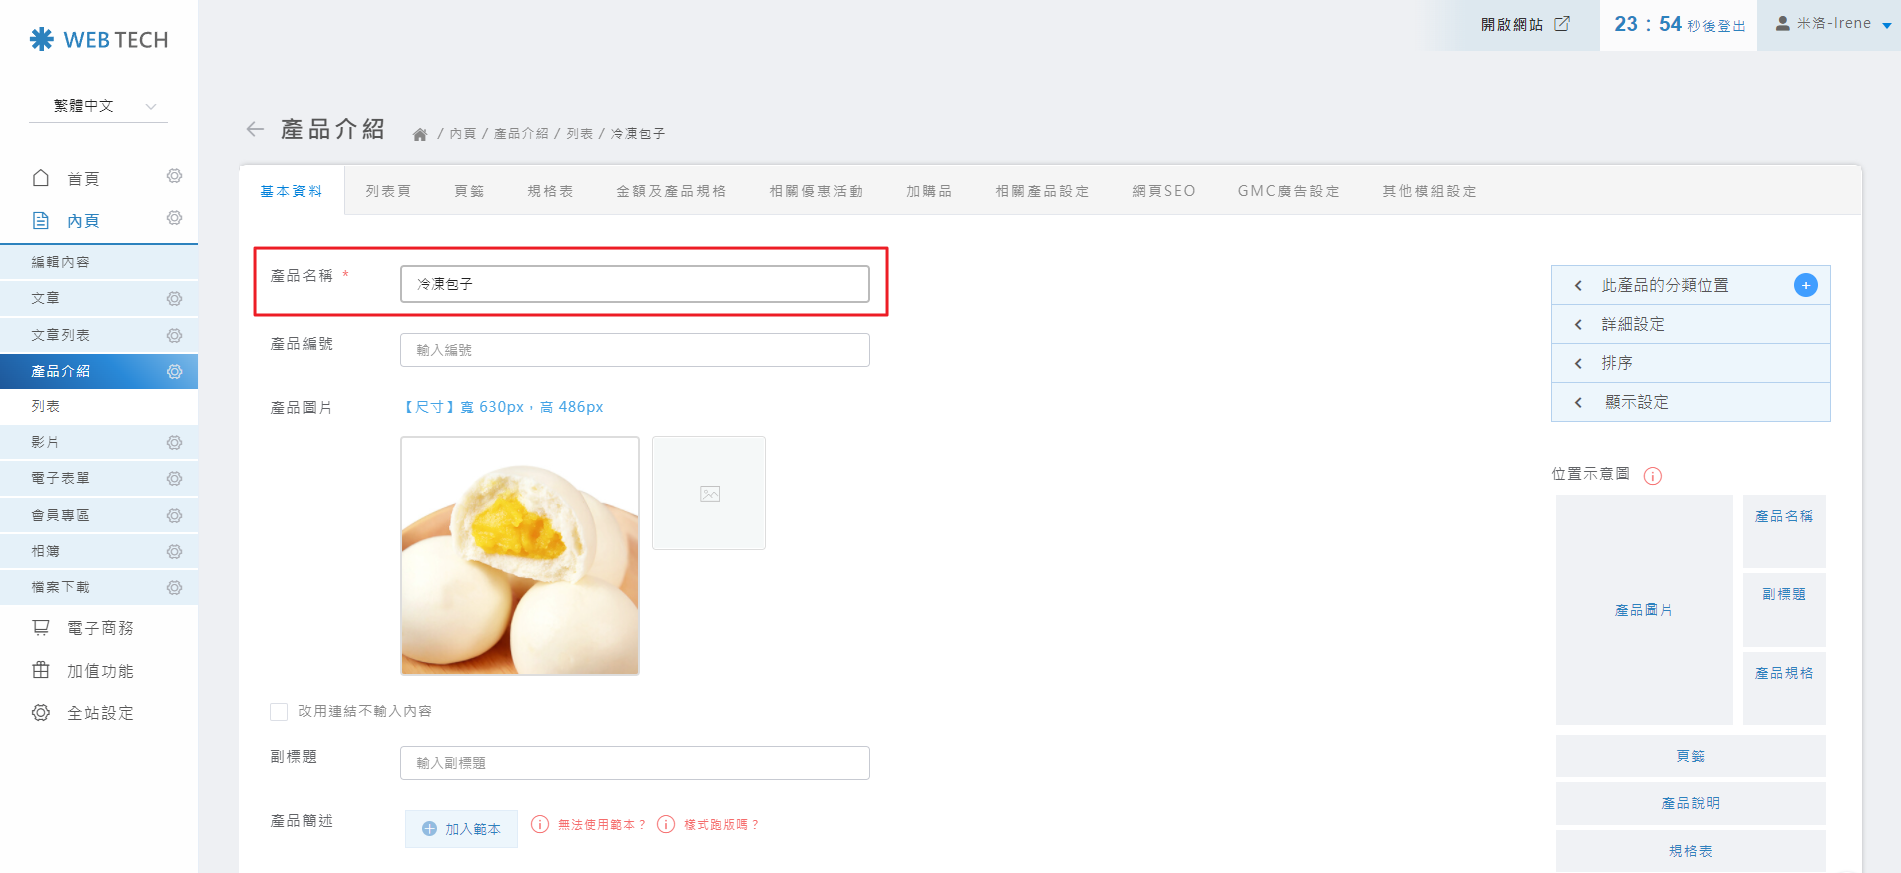
Task: Select the steamed bun product image thumbnail
Action: pos(520,555)
